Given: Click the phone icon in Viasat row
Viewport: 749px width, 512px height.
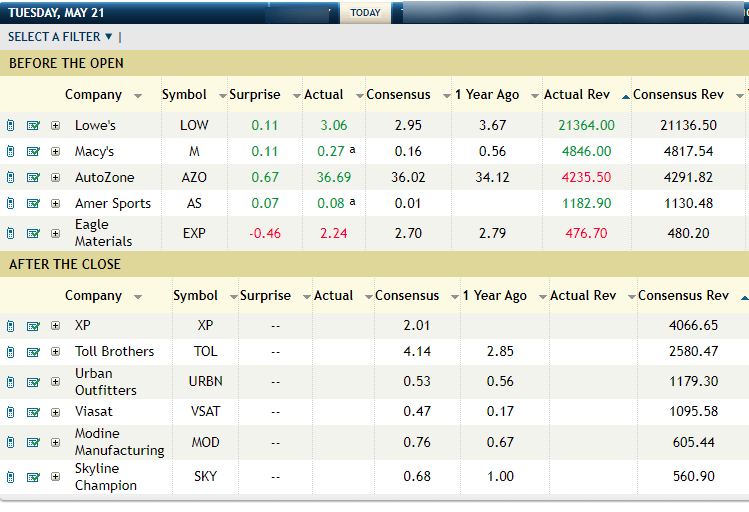Looking at the screenshot, I should (11, 412).
